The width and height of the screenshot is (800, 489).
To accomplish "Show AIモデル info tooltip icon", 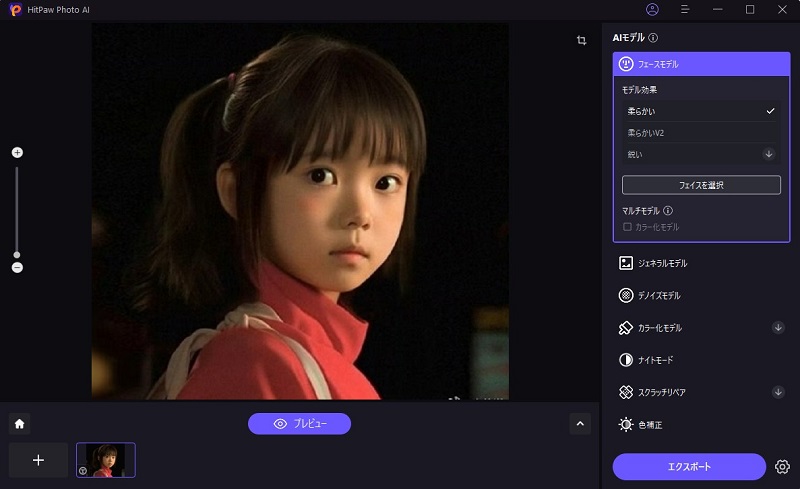I will pyautogui.click(x=653, y=38).
